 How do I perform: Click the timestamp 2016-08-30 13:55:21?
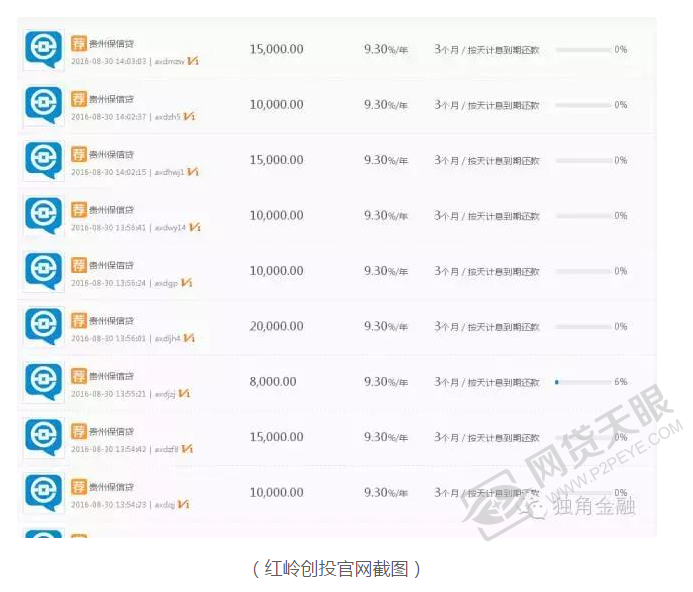tap(108, 394)
